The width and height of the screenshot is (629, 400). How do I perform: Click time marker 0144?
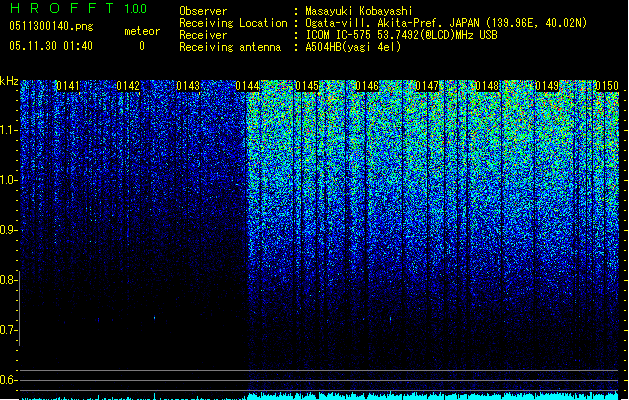[248, 86]
